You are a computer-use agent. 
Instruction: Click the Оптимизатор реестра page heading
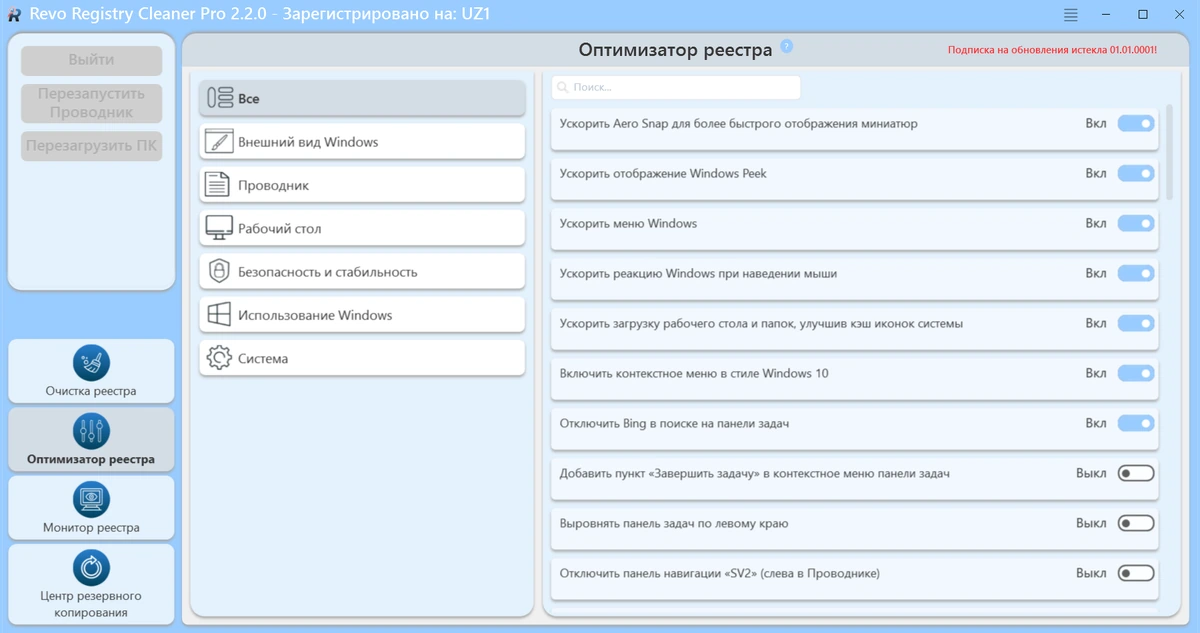coord(675,50)
